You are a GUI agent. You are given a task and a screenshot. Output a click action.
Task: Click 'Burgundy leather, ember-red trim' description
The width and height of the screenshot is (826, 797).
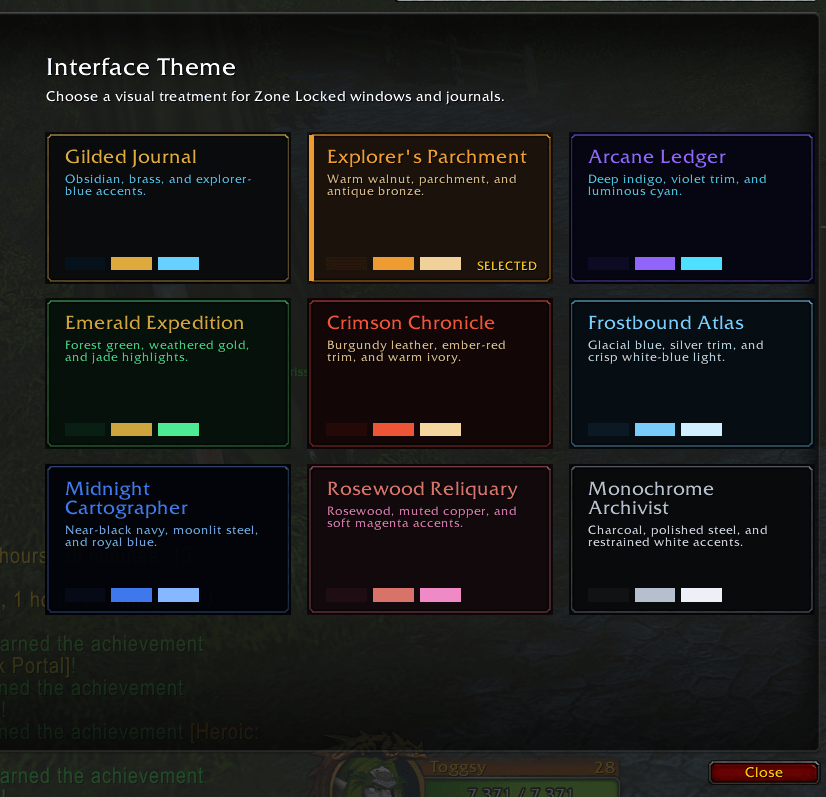pos(416,351)
